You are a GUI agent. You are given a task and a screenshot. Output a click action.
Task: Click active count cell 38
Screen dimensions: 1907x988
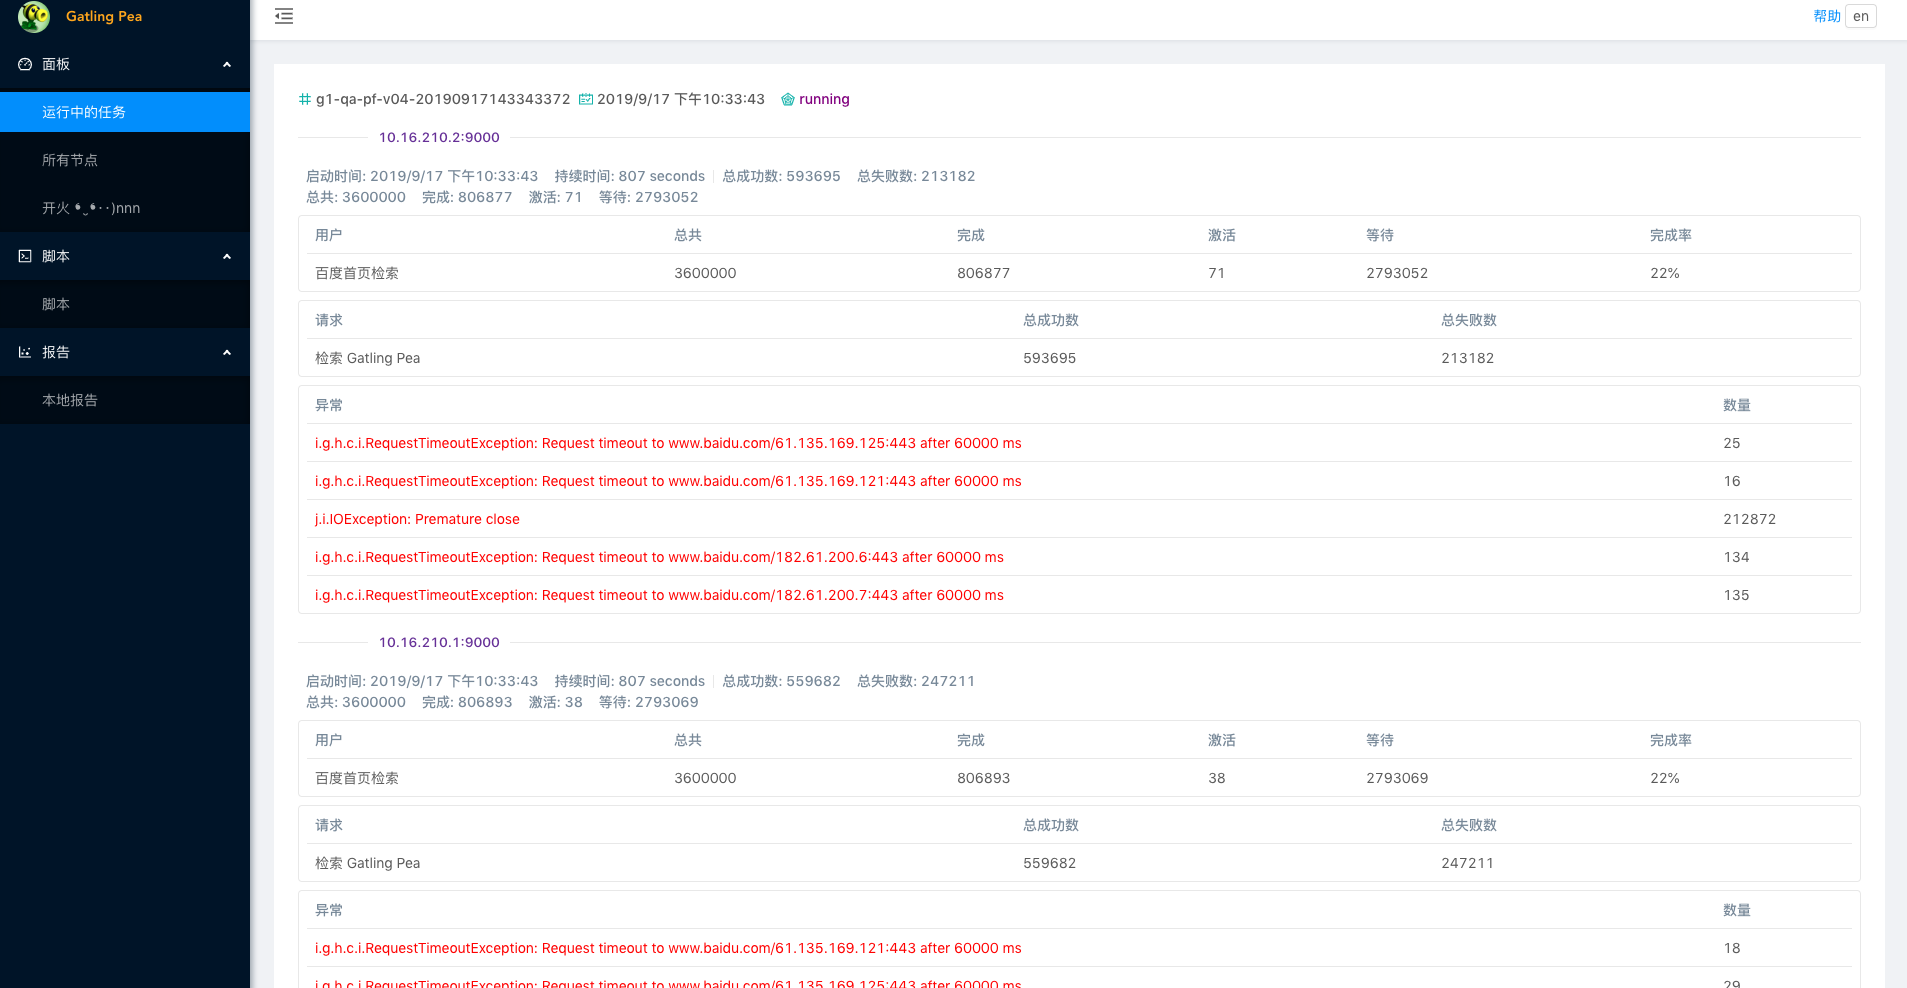[1216, 778]
